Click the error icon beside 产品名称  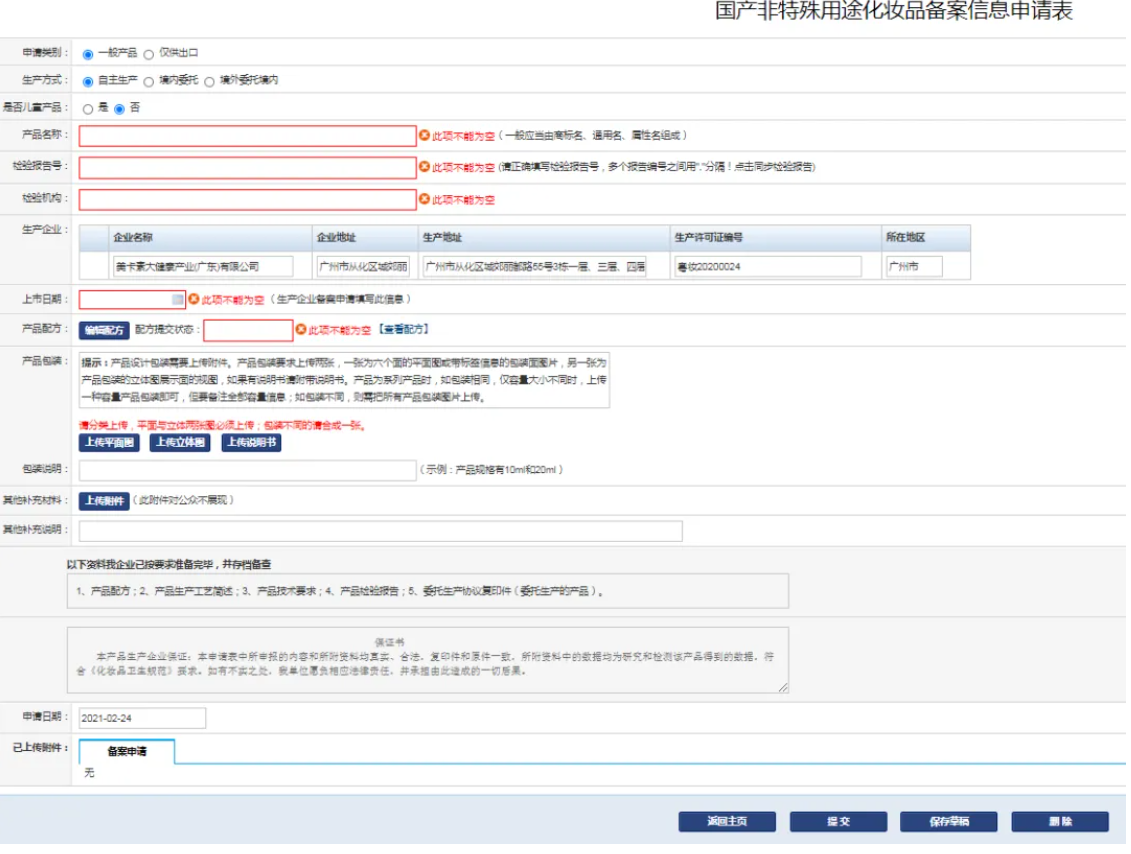coord(424,135)
